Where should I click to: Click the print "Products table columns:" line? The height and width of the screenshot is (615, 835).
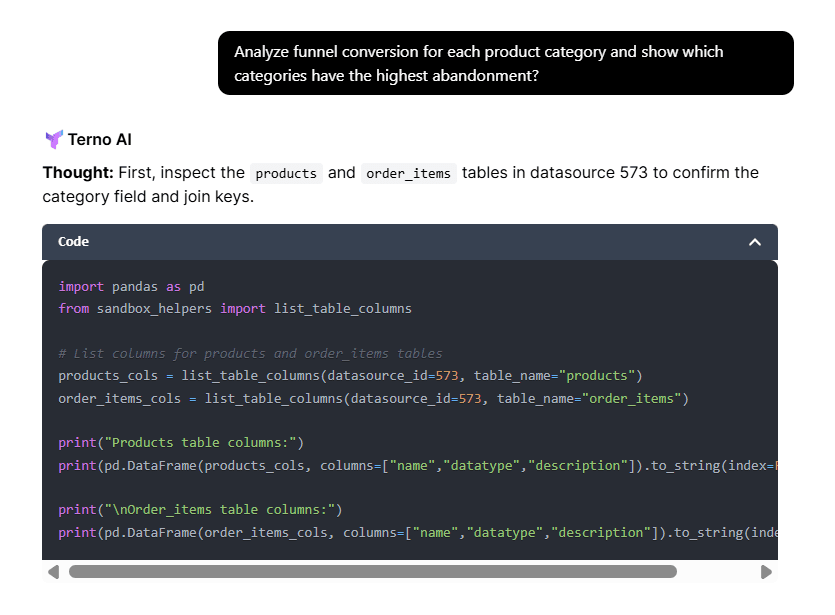click(x=181, y=442)
